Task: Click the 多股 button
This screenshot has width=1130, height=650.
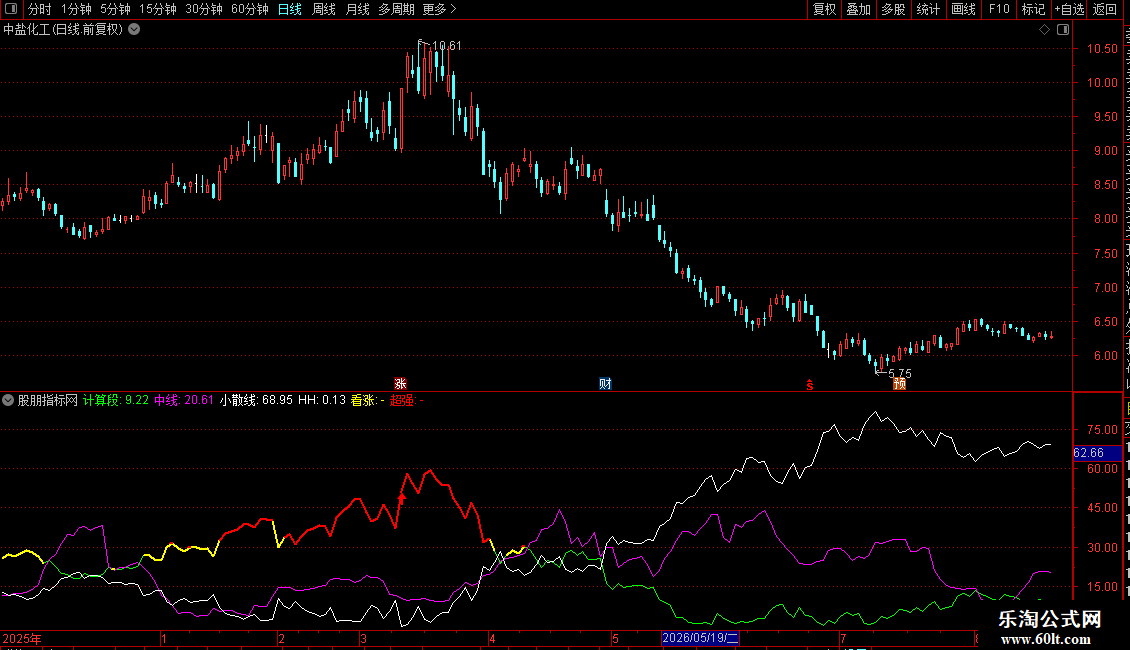Action: point(894,9)
